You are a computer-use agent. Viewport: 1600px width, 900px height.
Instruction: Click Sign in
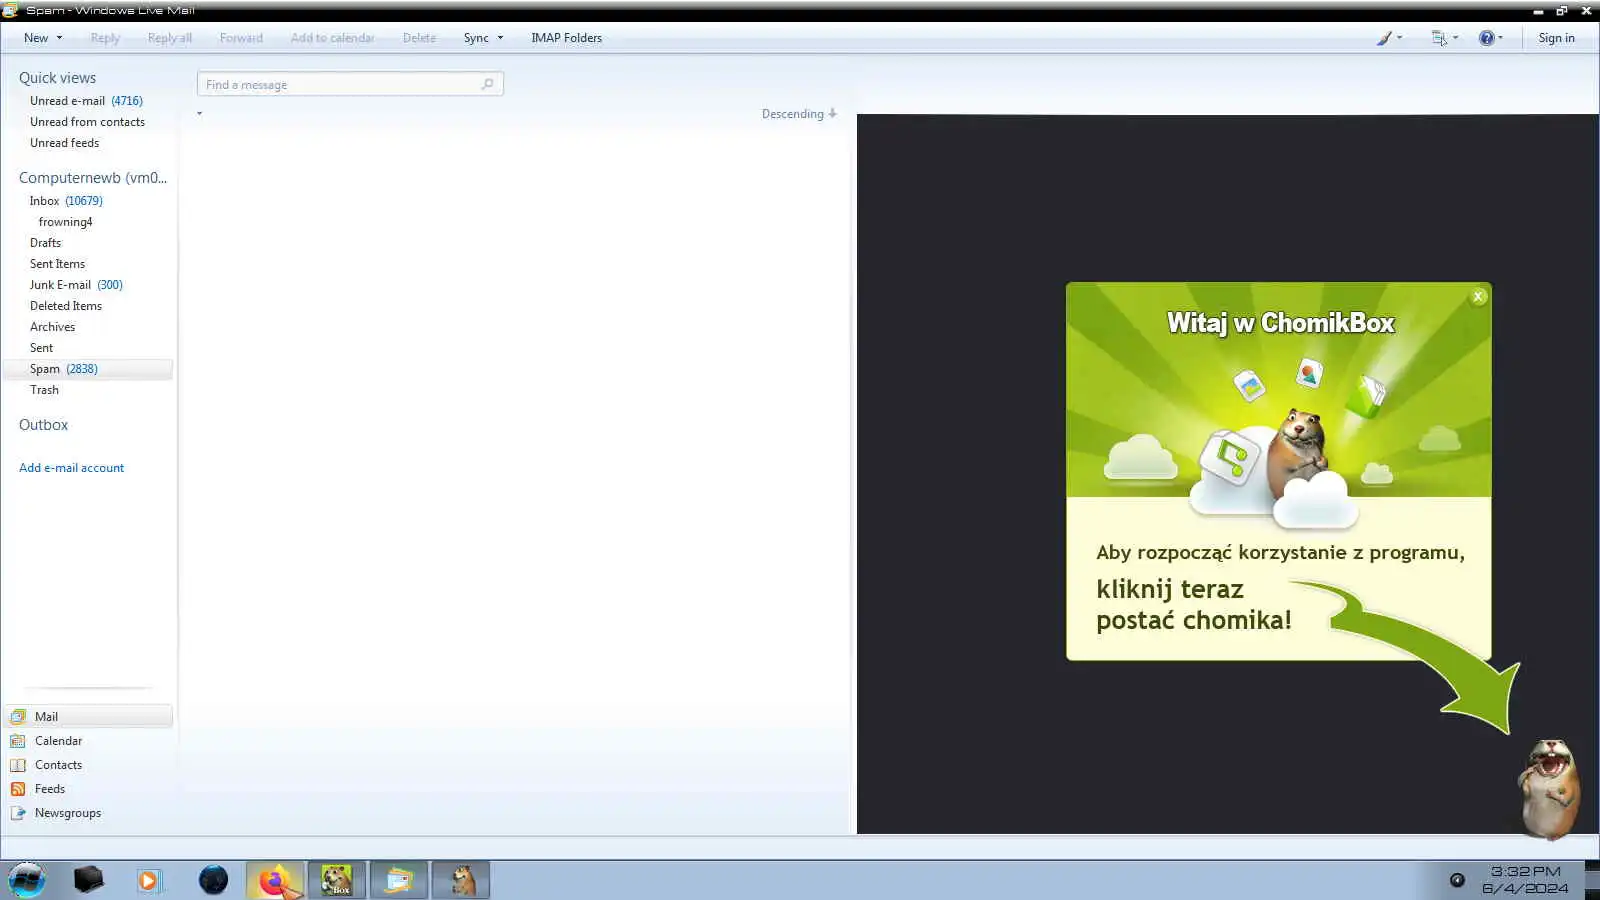[x=1556, y=38]
